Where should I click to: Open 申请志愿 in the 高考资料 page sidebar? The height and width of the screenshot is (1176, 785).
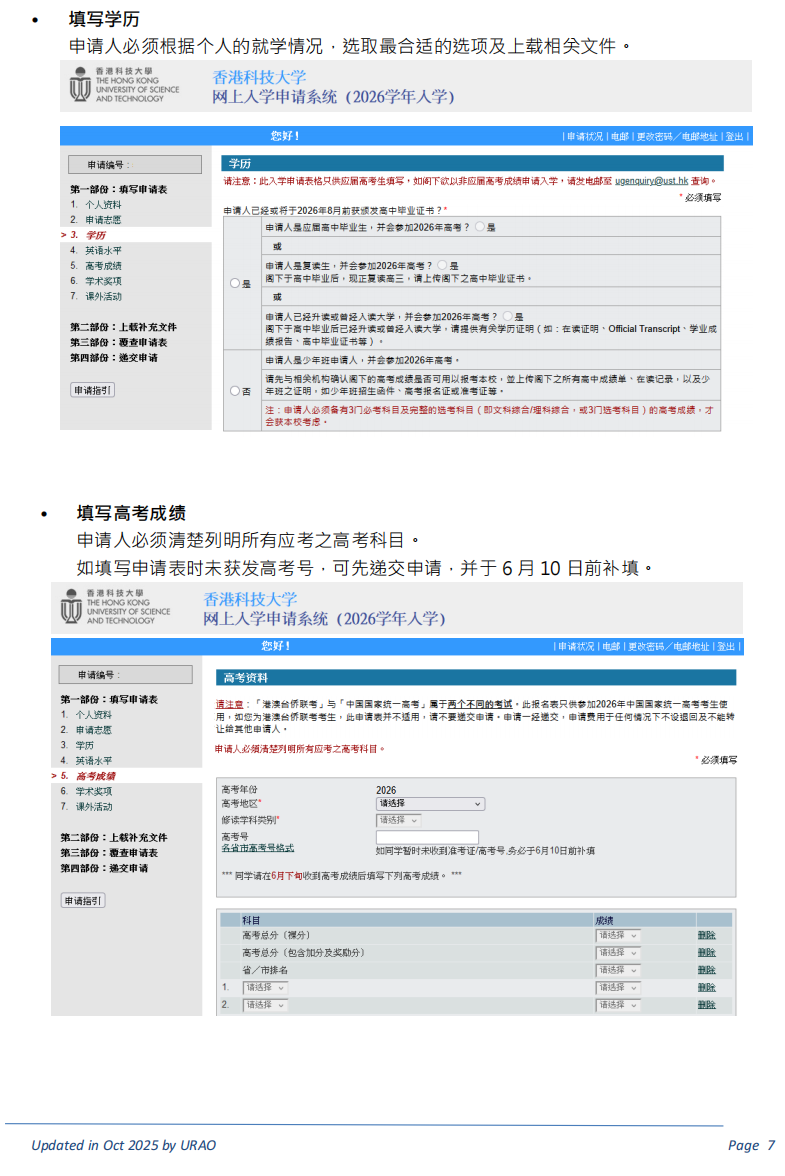[x=93, y=730]
